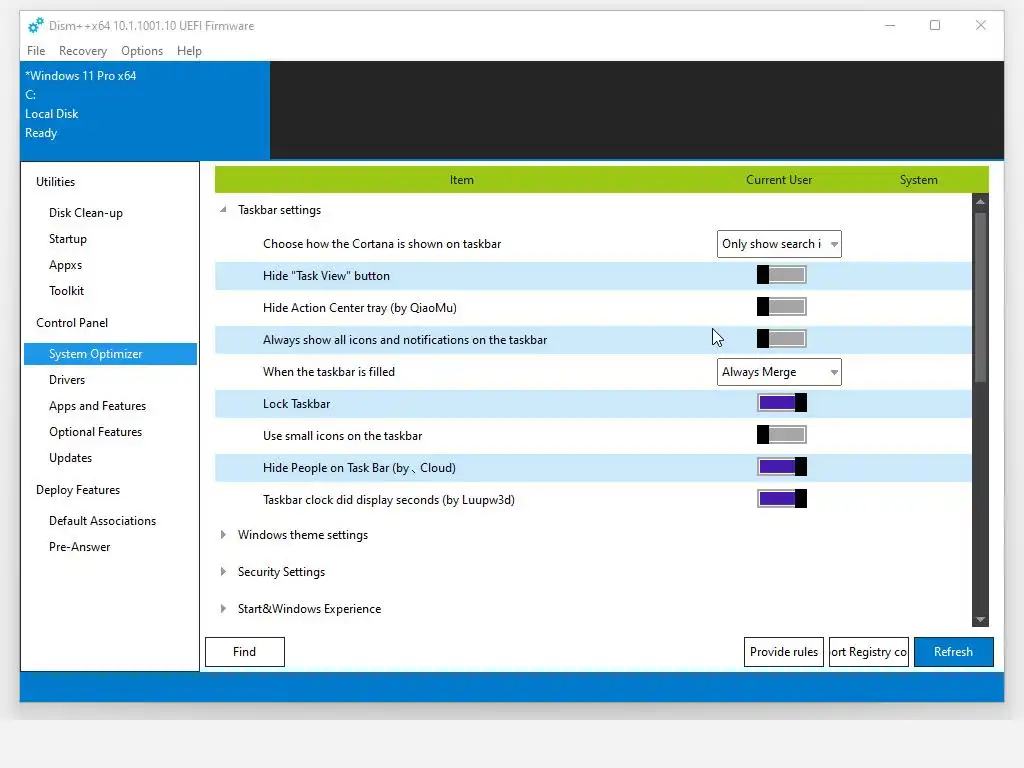Select Pre-Answer in sidebar
Viewport: 1024px width, 768px height.
(x=80, y=547)
